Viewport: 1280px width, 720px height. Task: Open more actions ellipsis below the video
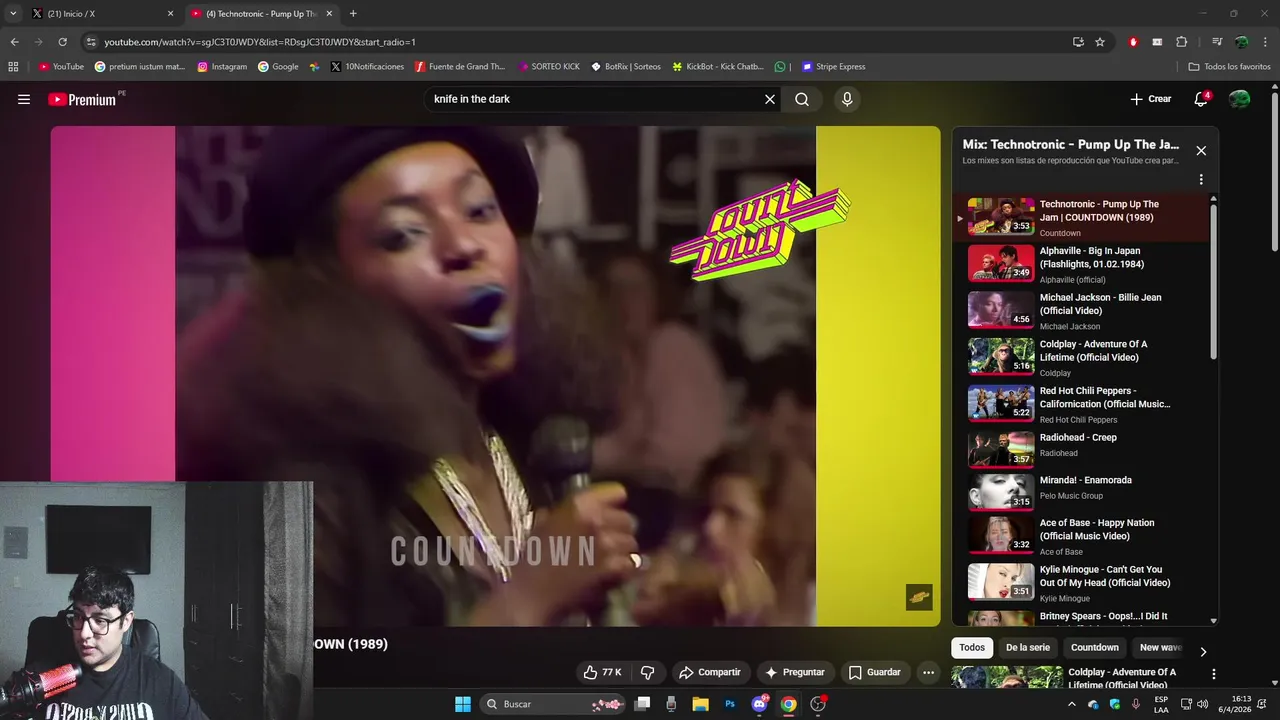928,672
